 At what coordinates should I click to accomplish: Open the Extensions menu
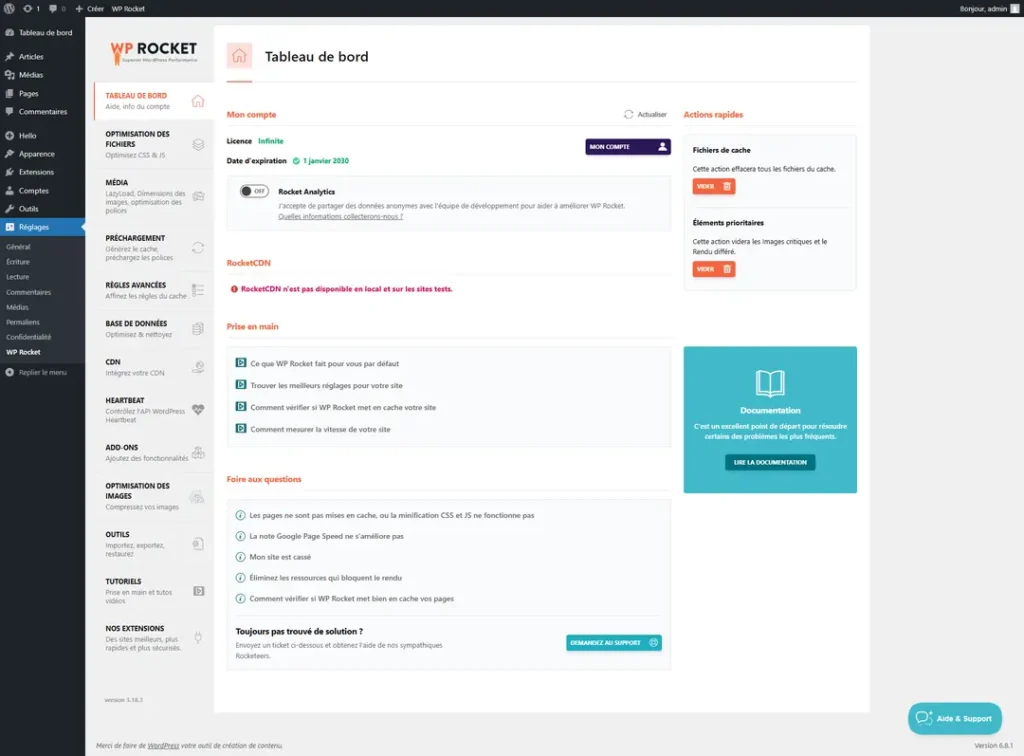click(x=42, y=172)
